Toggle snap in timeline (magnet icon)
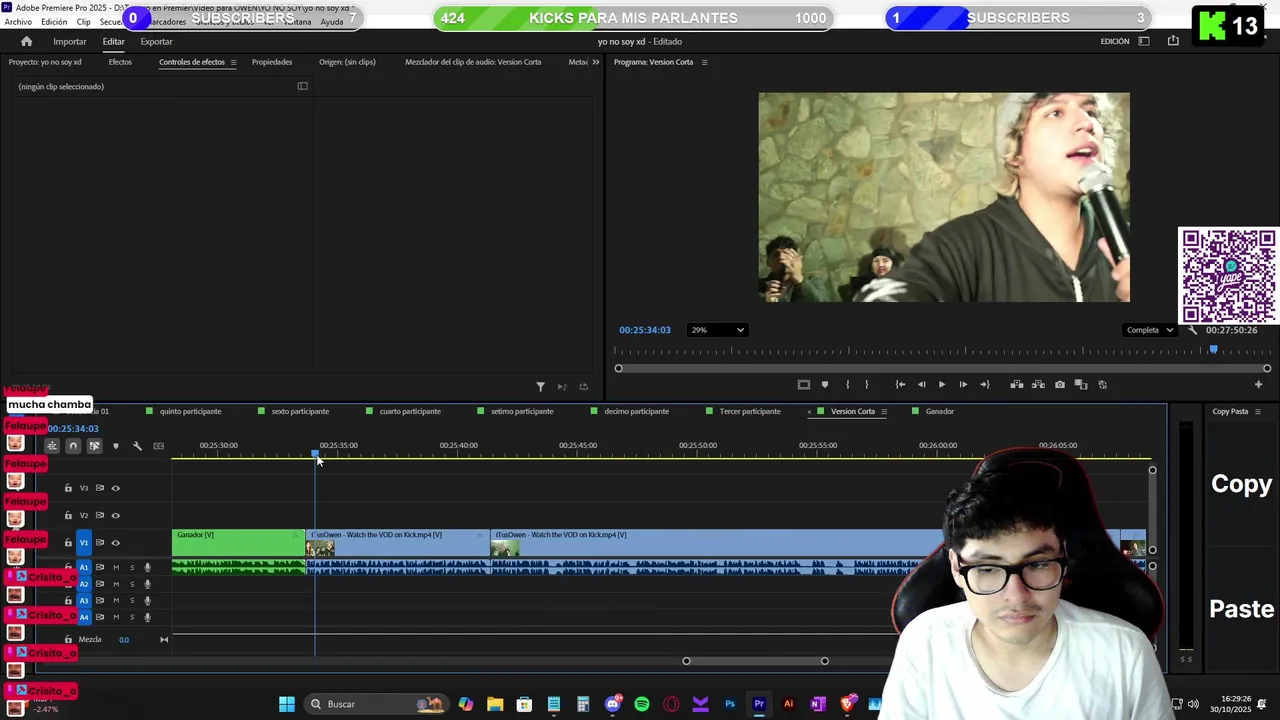 click(x=73, y=446)
